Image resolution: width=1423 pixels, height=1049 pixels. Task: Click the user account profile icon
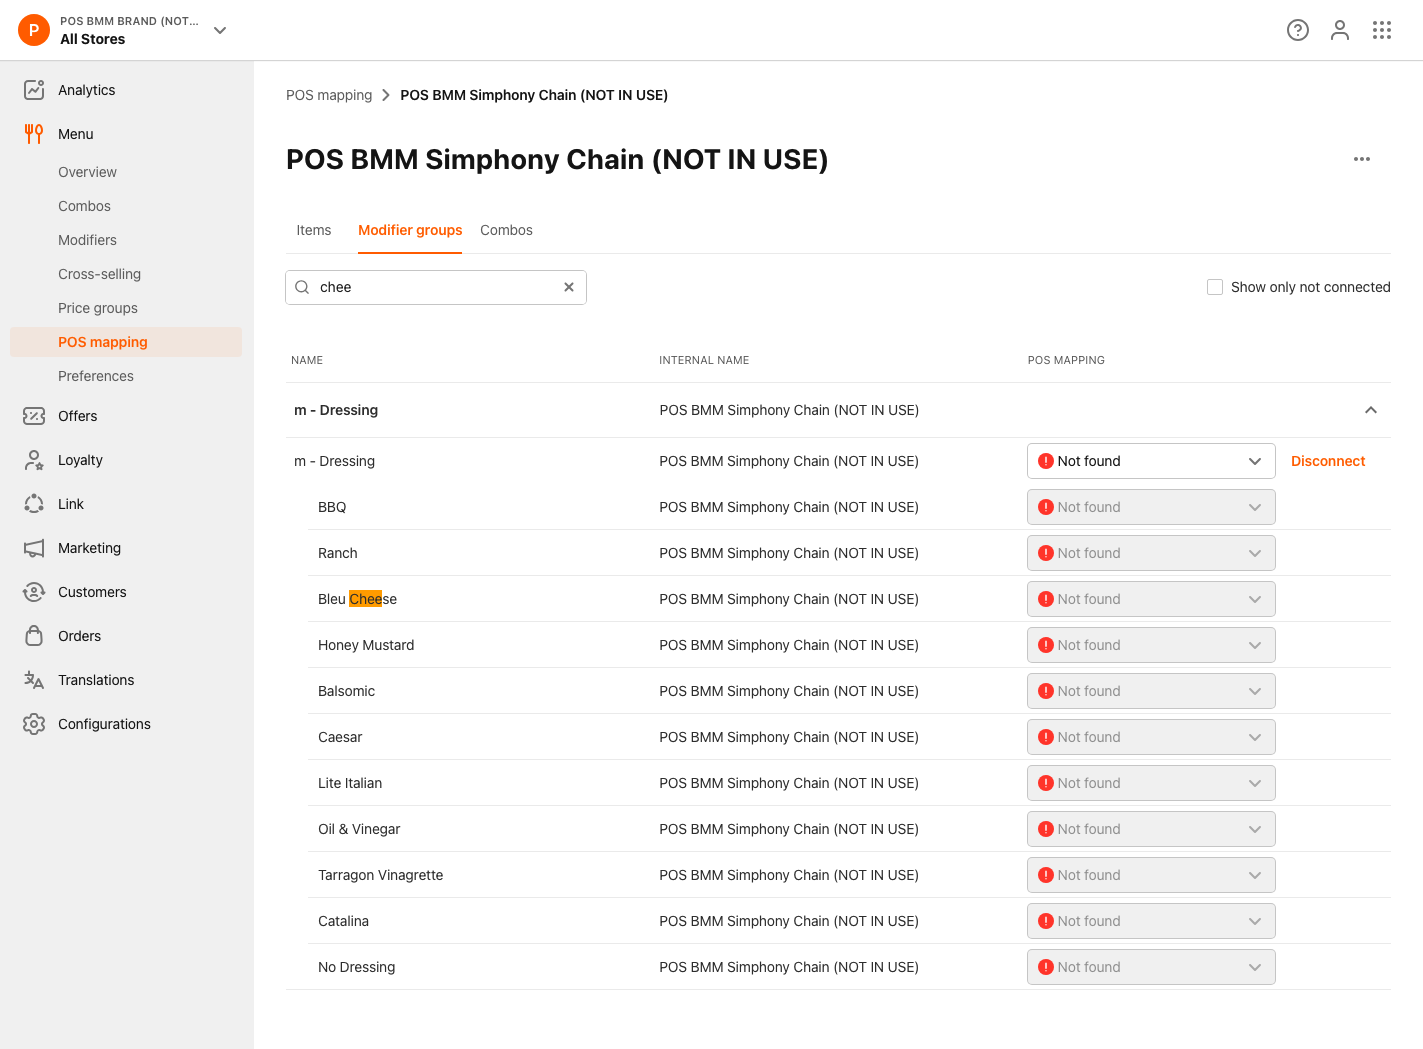coord(1339,30)
